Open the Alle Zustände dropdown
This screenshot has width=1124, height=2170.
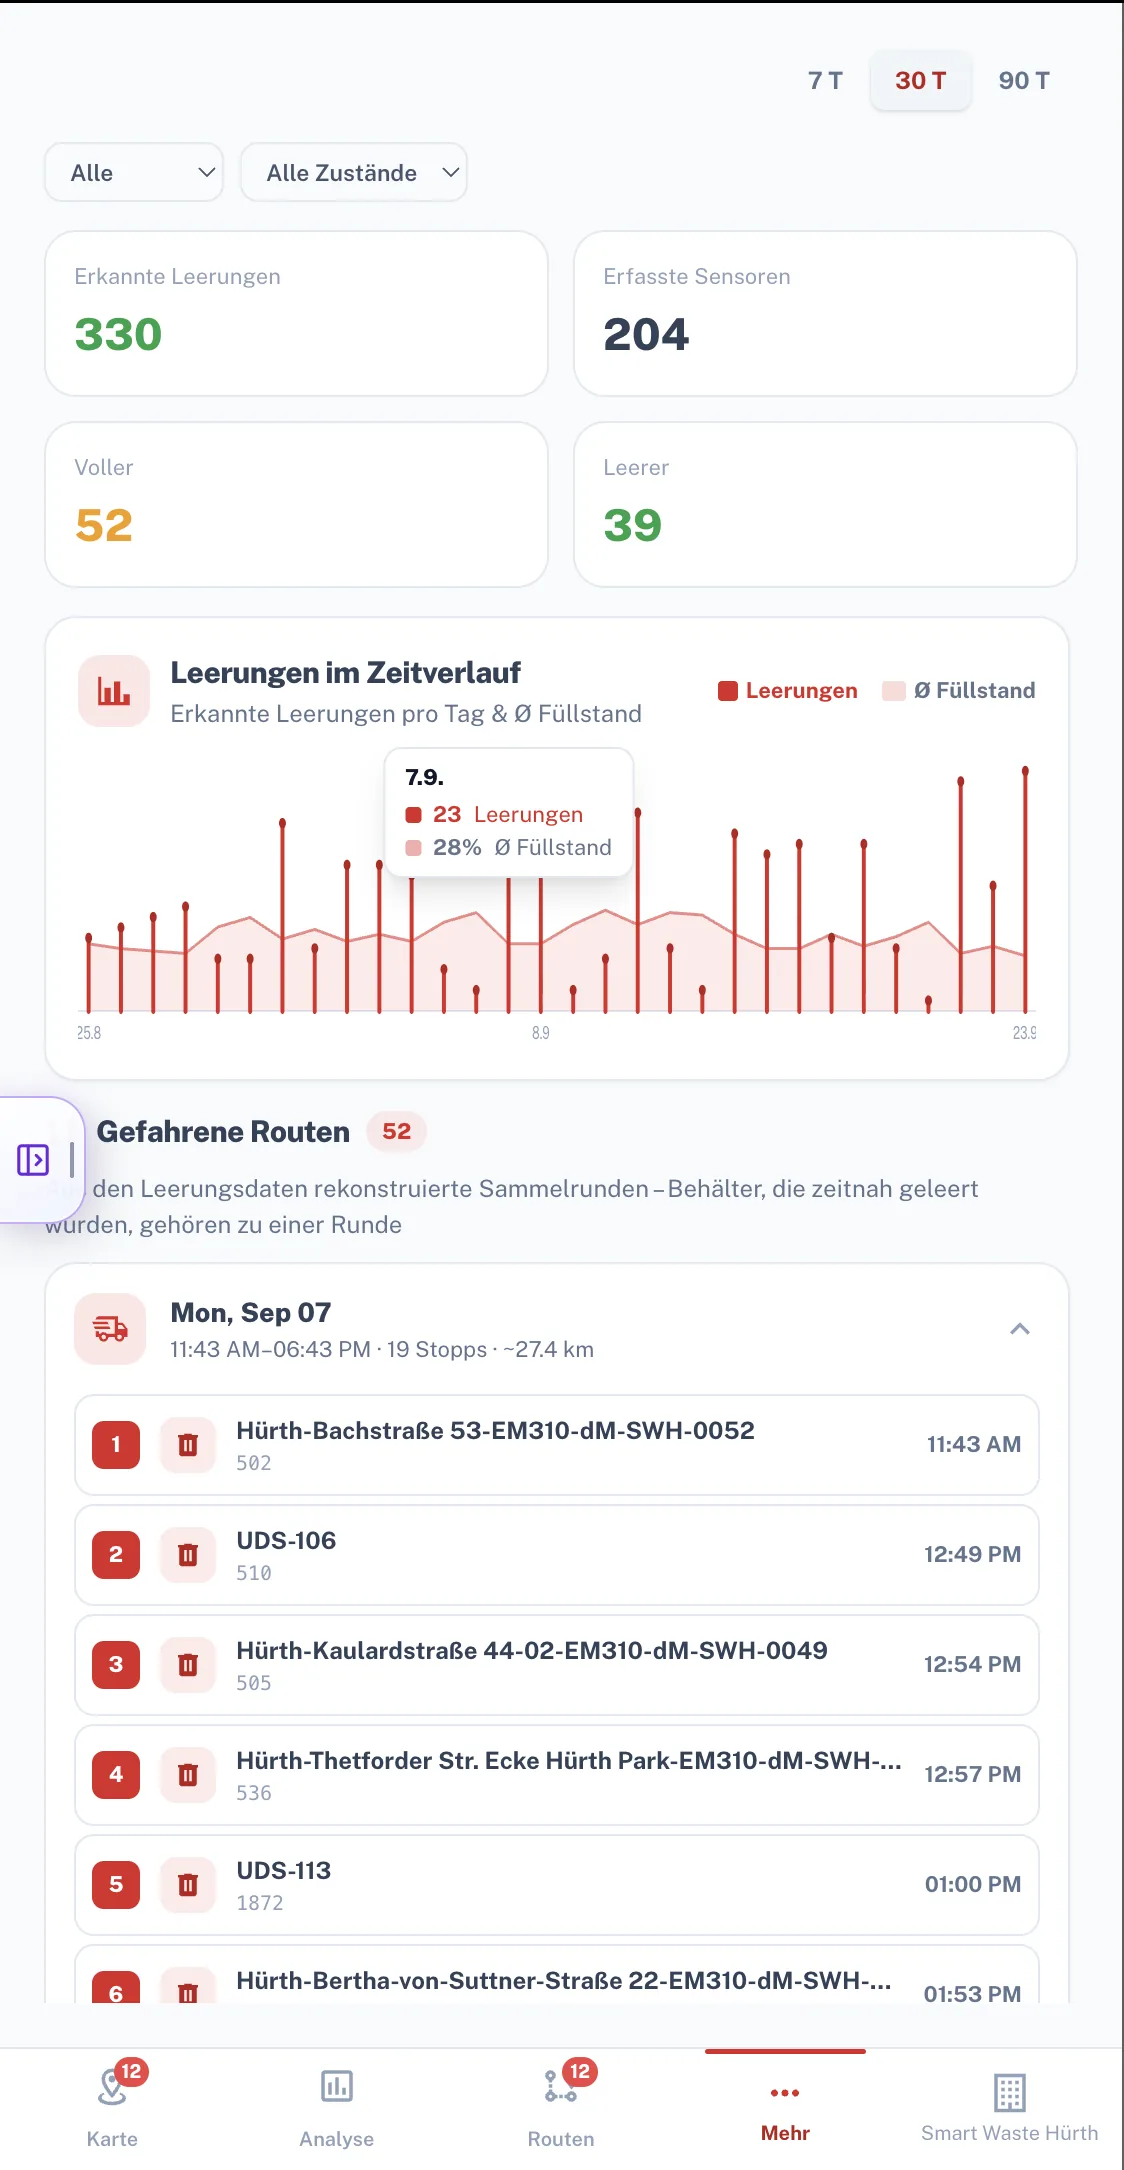click(354, 172)
